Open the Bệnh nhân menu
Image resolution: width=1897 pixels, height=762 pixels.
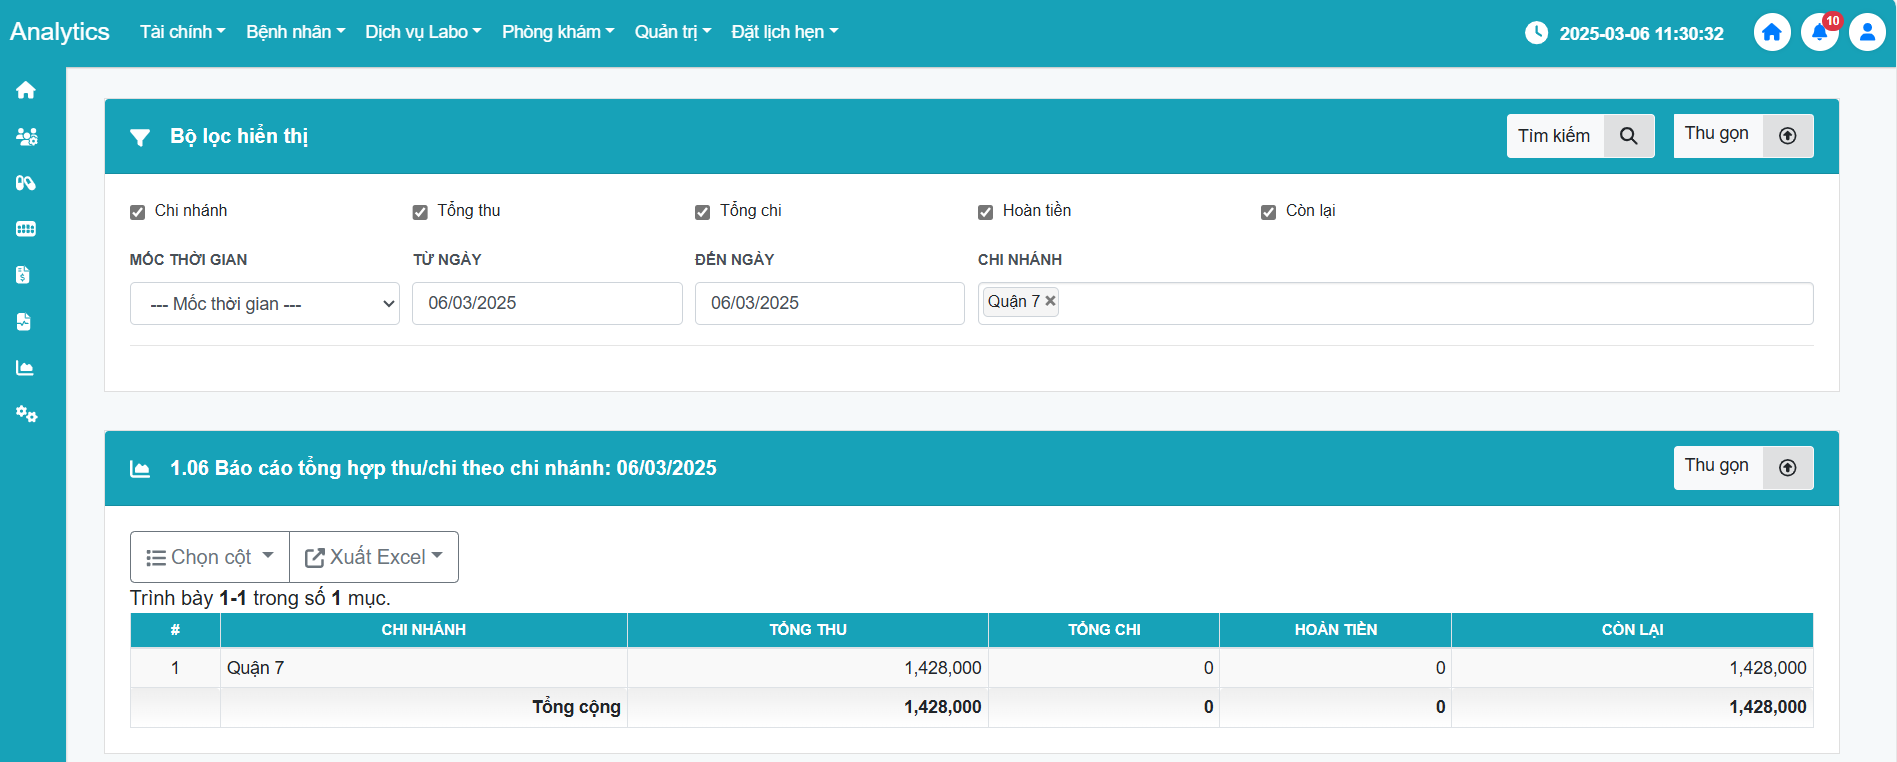[x=295, y=32]
